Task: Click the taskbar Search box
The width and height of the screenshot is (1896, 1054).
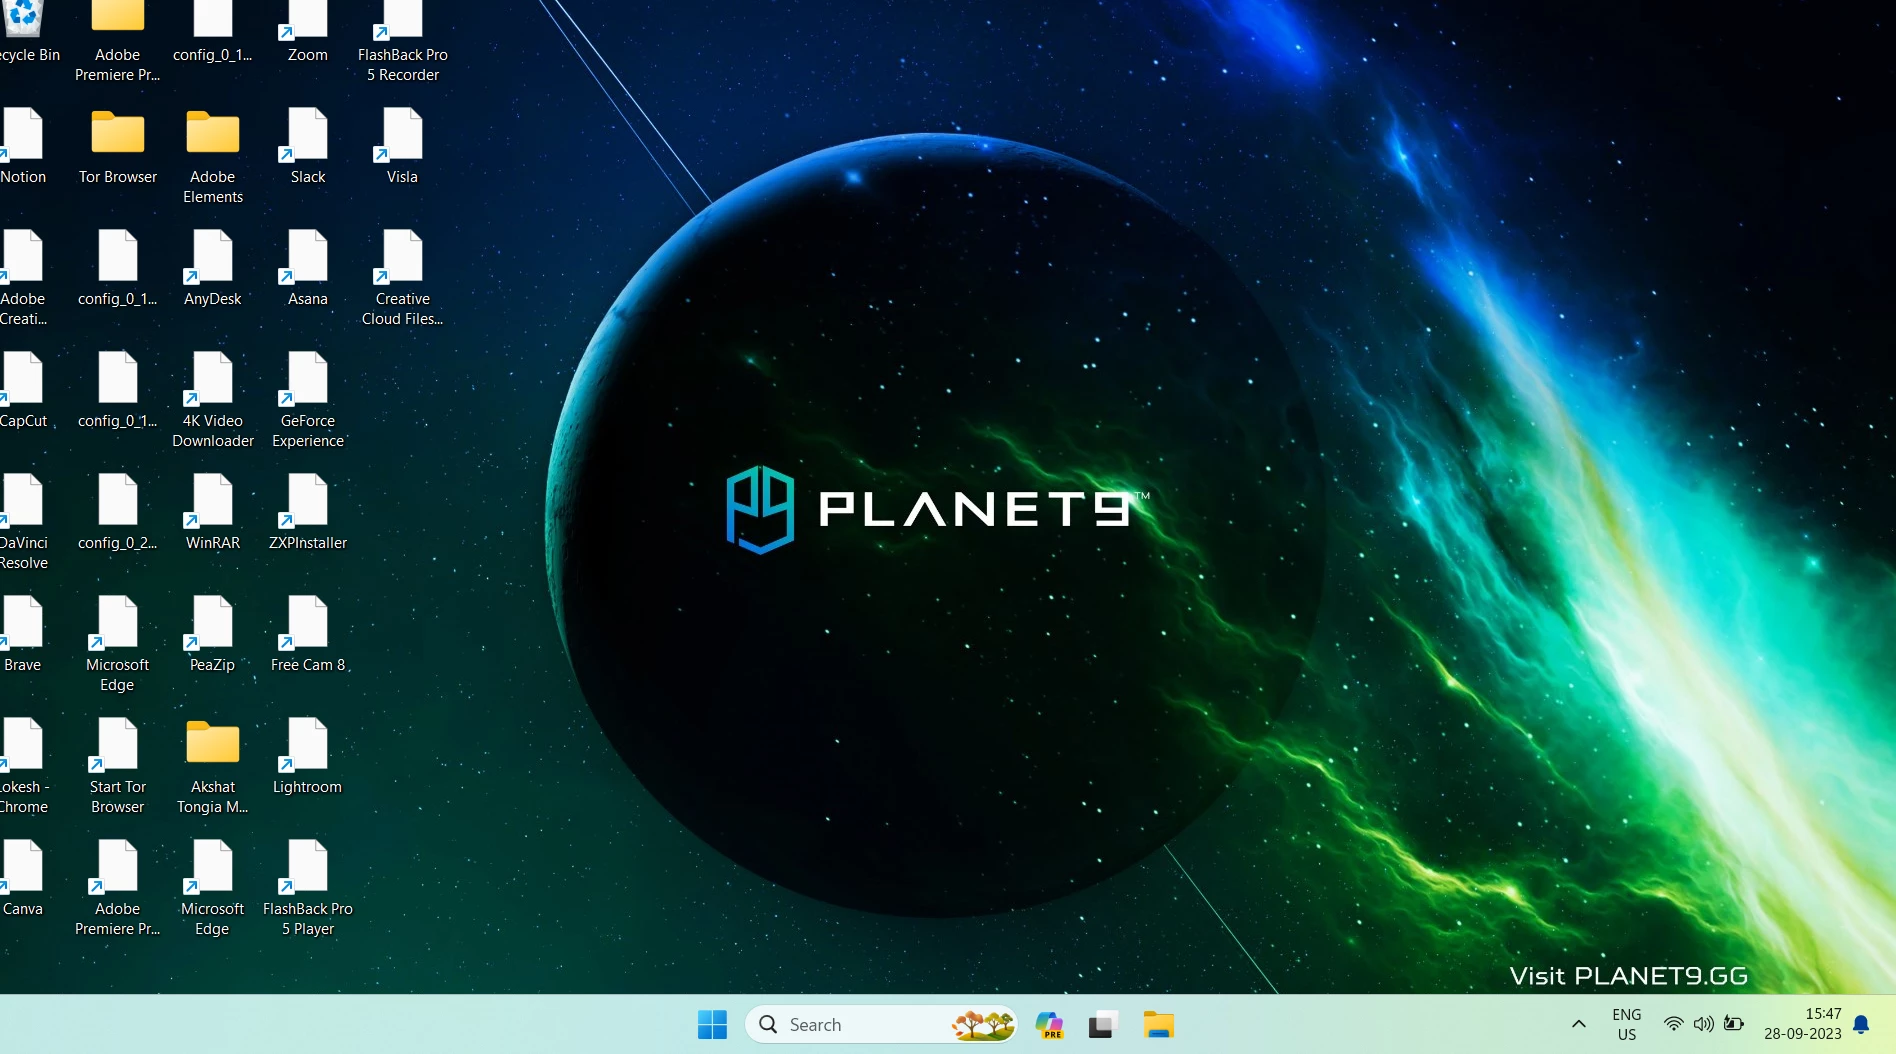Action: 881,1024
